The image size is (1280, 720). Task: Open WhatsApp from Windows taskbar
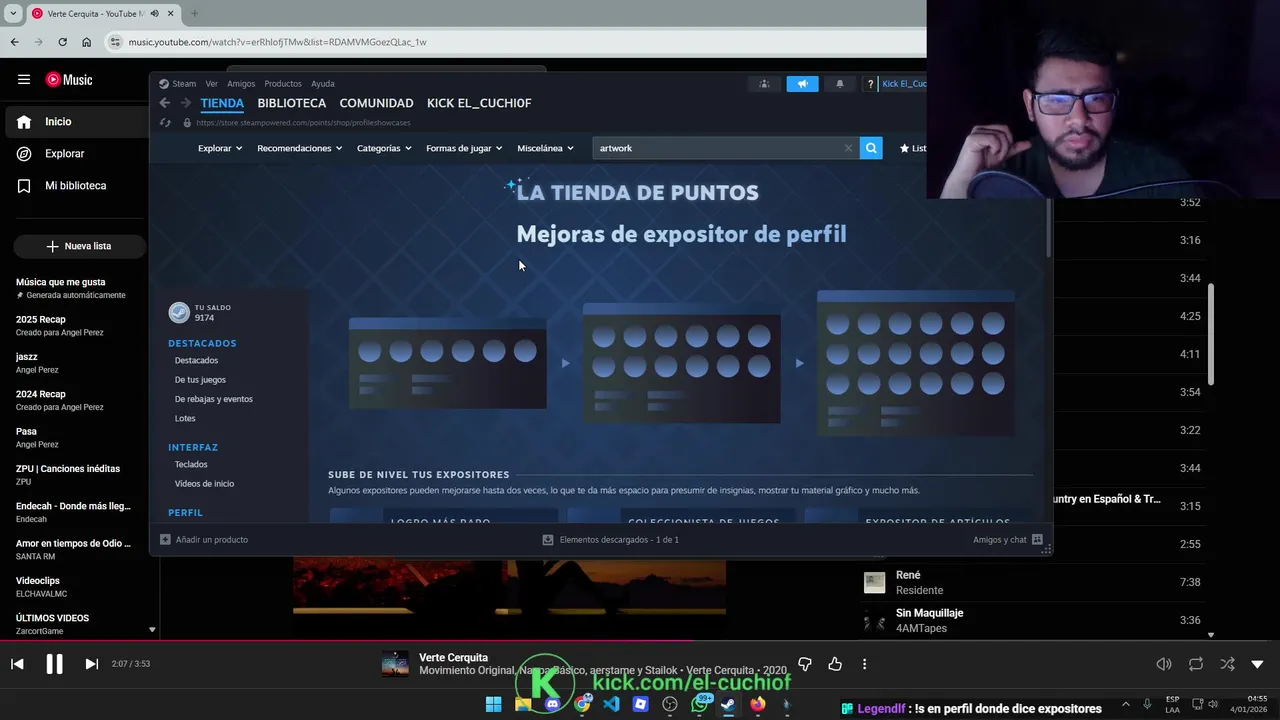click(700, 704)
